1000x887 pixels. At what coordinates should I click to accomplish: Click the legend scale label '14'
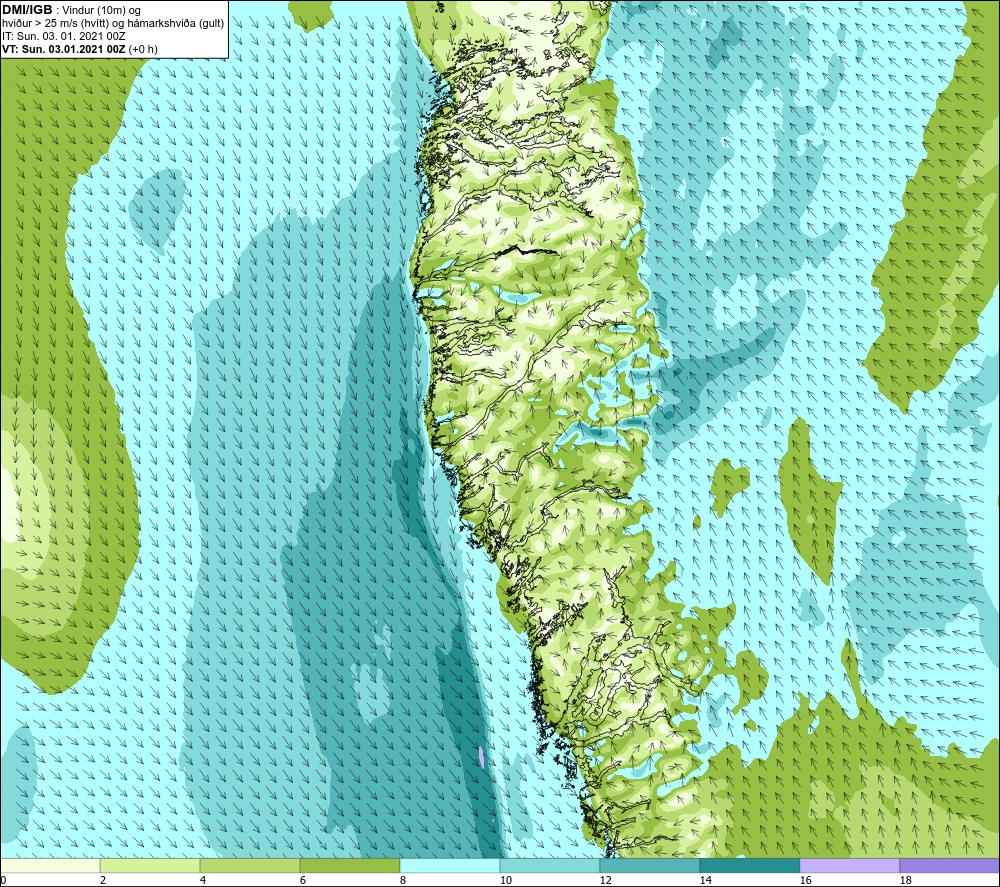click(705, 881)
